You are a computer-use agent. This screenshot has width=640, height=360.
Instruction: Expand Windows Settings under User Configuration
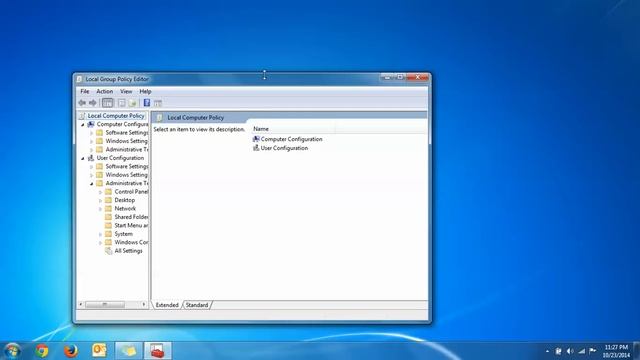tap(92, 175)
